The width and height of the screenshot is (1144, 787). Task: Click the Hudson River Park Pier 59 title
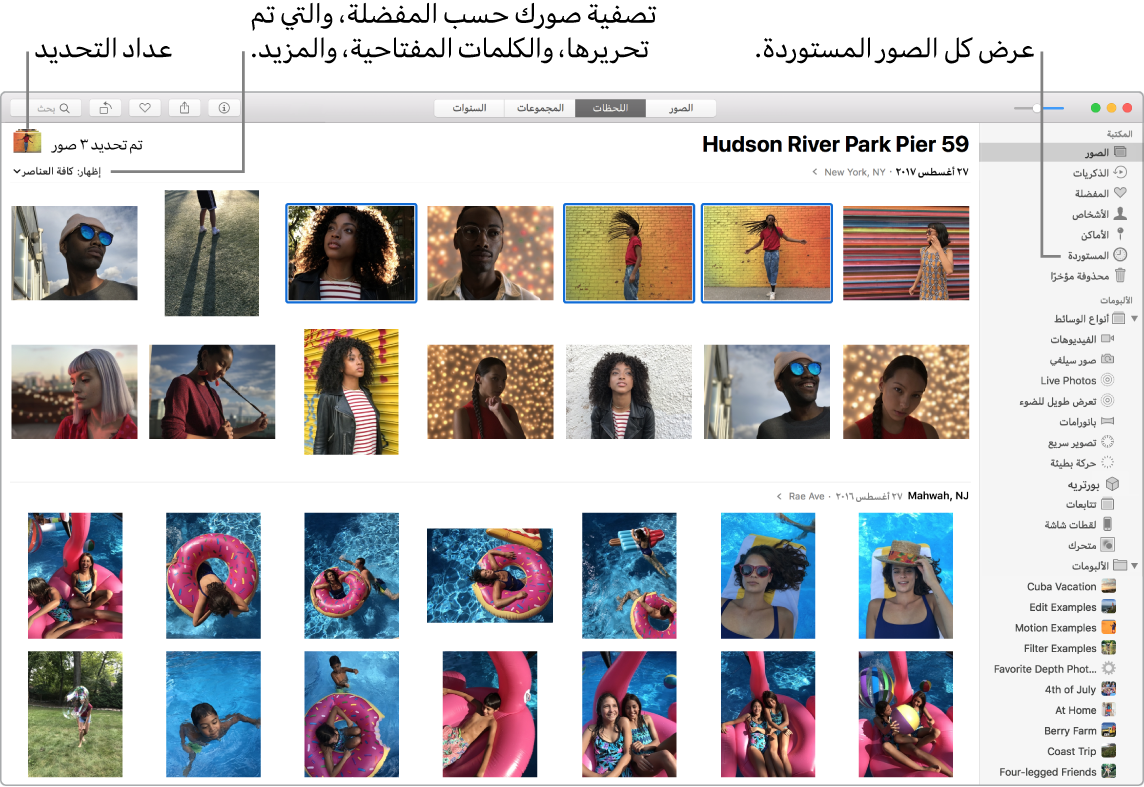835,144
